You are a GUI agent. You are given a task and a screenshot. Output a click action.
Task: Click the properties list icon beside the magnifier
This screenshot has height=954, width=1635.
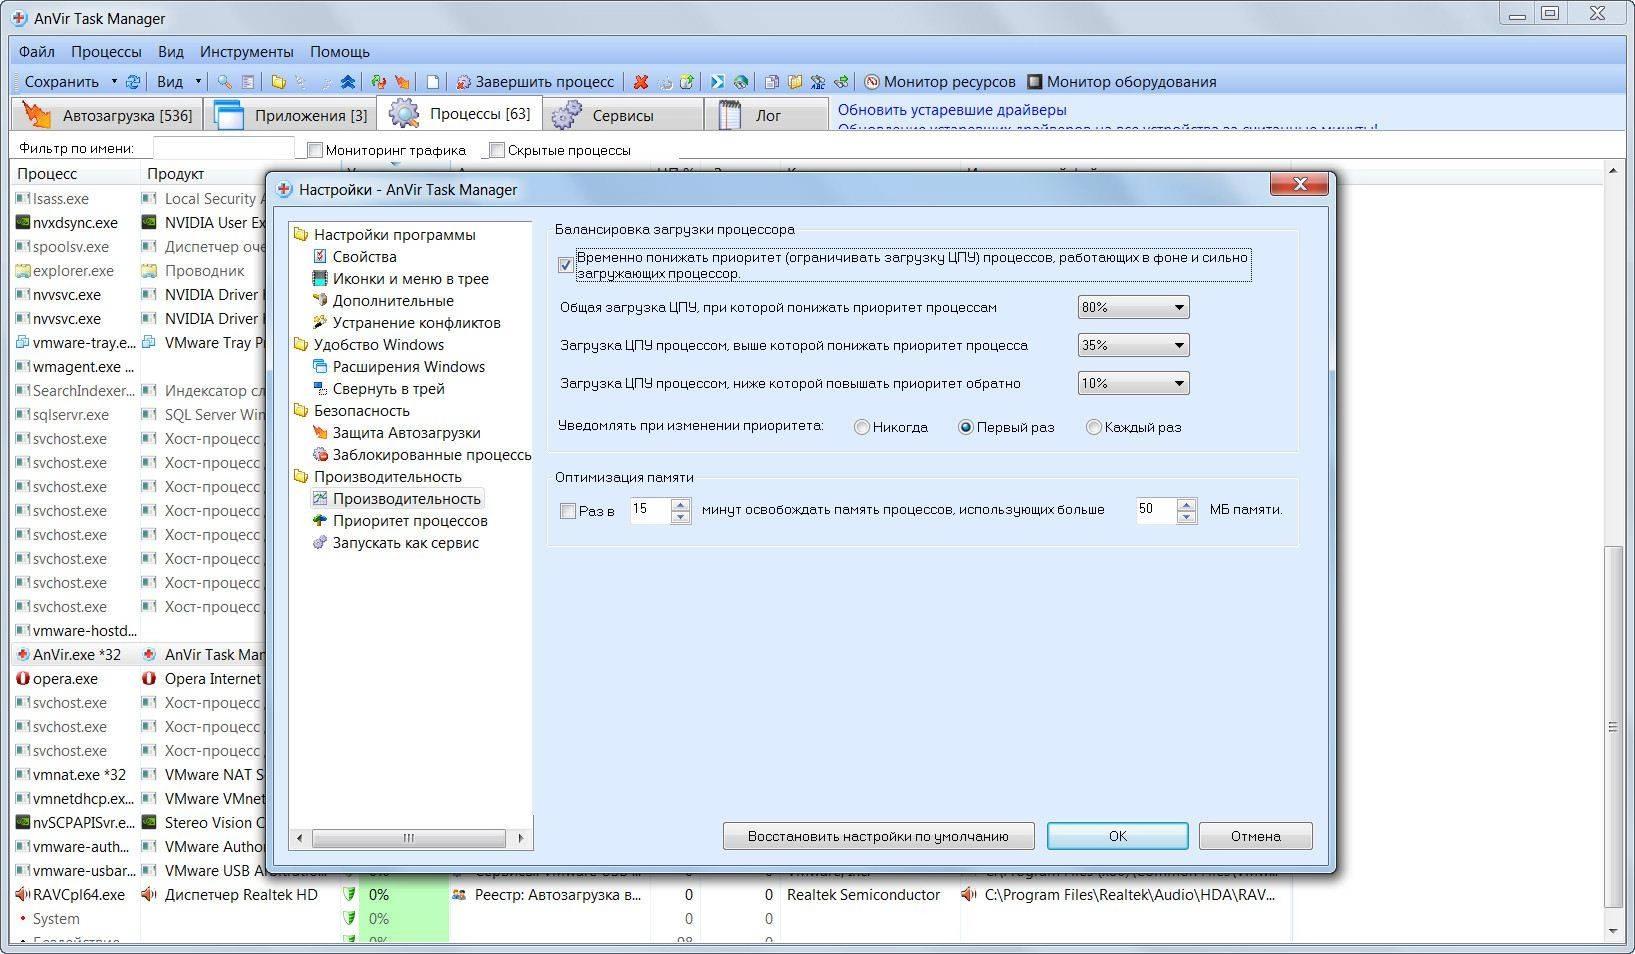point(247,82)
